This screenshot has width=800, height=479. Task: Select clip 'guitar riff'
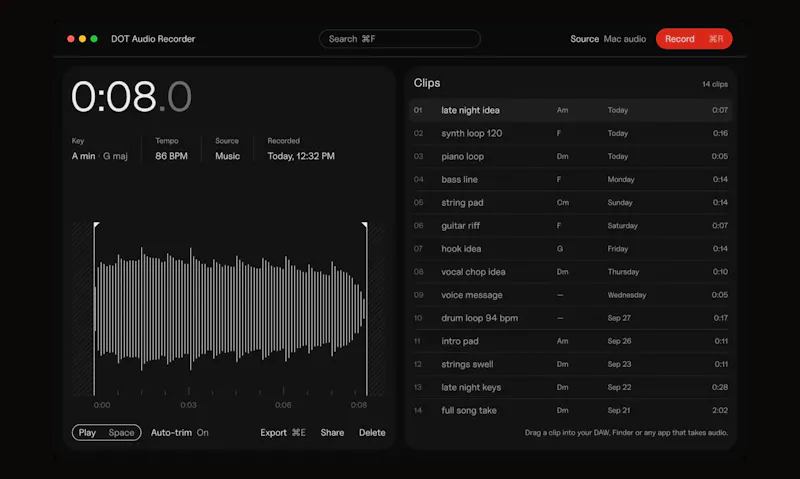click(x=570, y=225)
